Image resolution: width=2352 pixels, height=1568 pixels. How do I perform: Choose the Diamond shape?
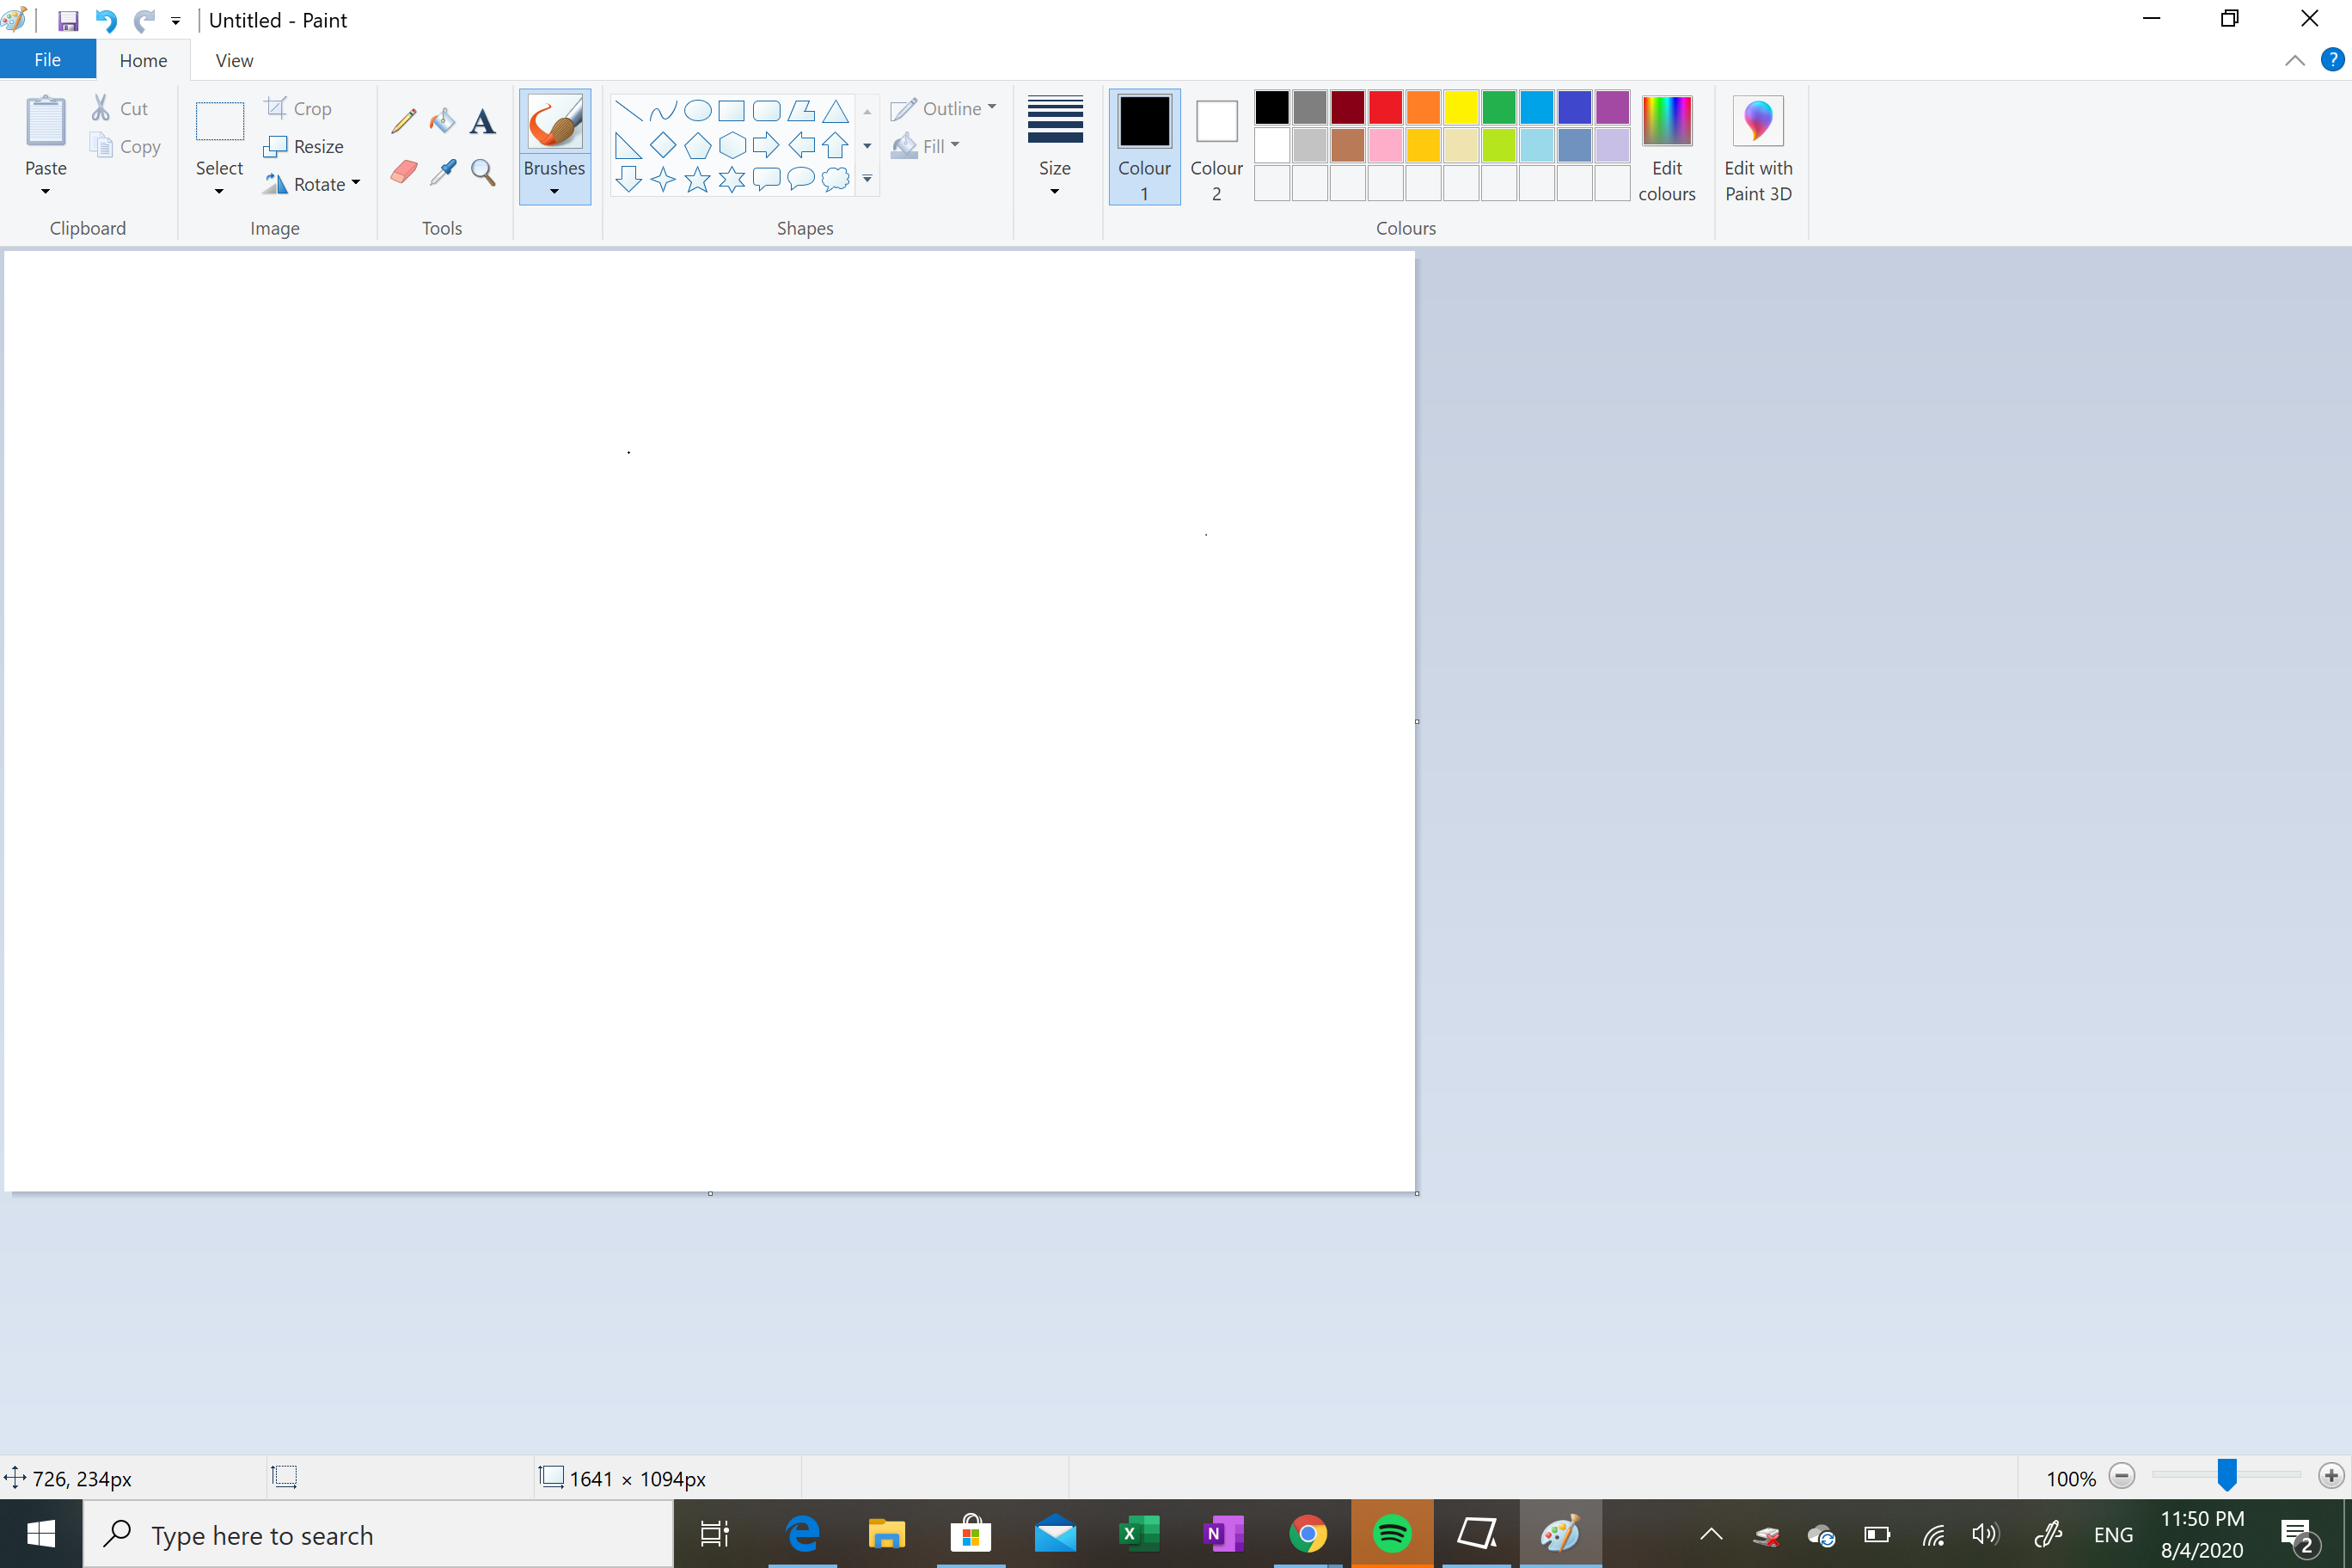[663, 145]
